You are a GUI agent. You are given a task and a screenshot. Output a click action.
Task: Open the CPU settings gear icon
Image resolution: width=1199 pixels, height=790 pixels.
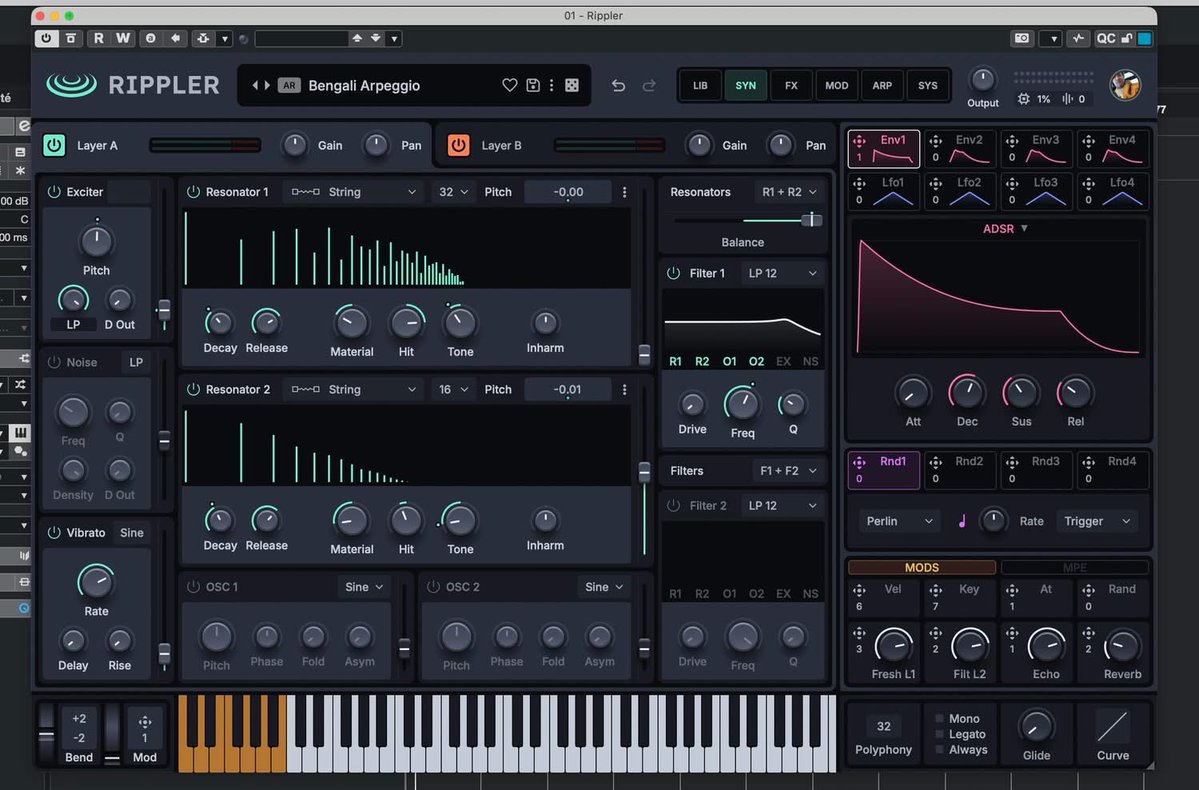1024,99
